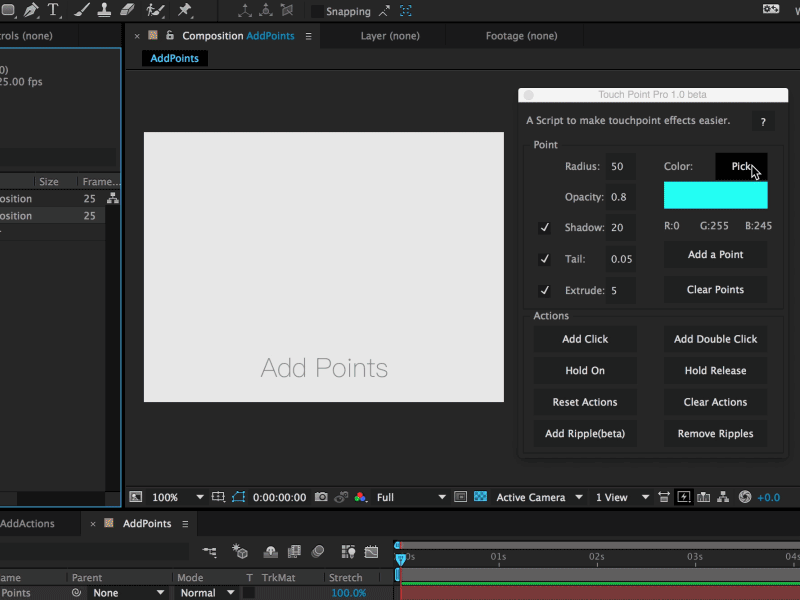Switch to the AddActions timeline tab
800x600 pixels.
coord(27,523)
